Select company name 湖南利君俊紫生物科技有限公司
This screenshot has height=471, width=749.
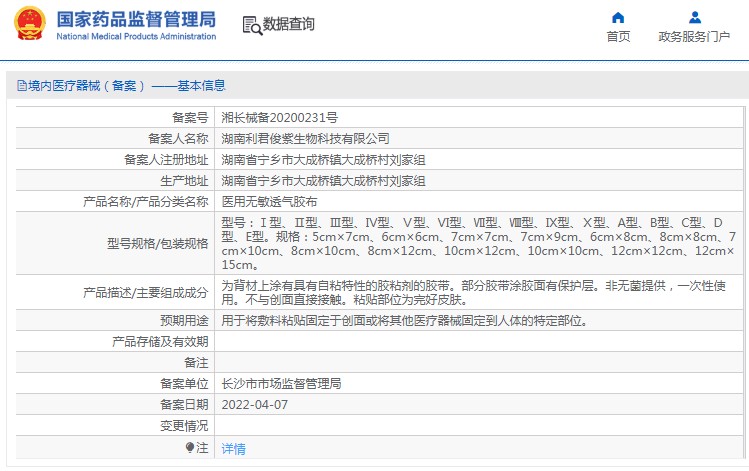pos(305,139)
